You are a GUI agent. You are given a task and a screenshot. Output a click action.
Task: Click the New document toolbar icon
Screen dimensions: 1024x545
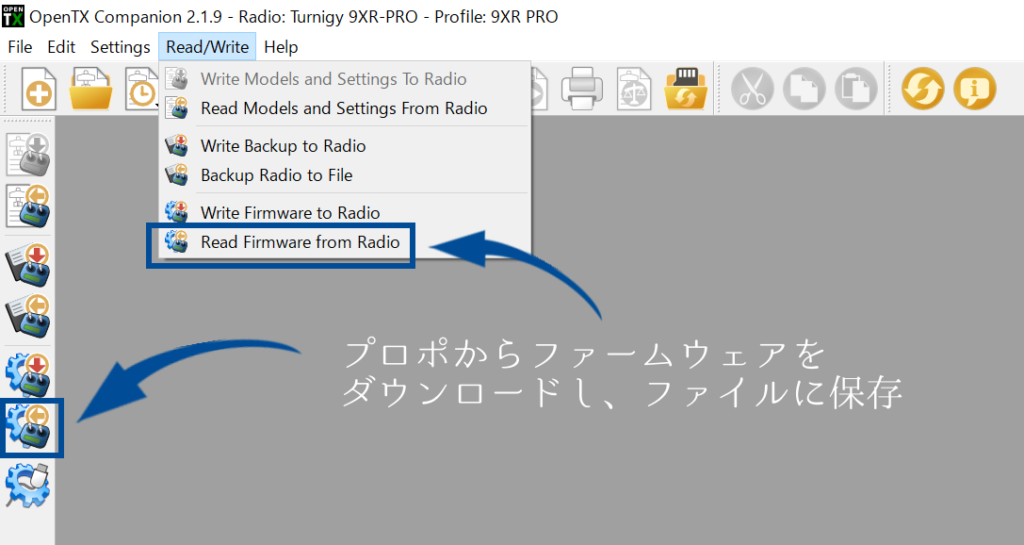click(39, 89)
